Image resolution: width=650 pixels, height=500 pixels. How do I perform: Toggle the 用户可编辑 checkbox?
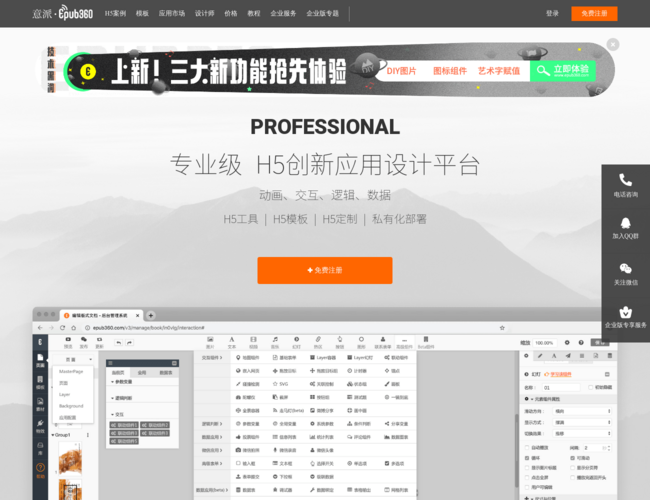coord(527,487)
